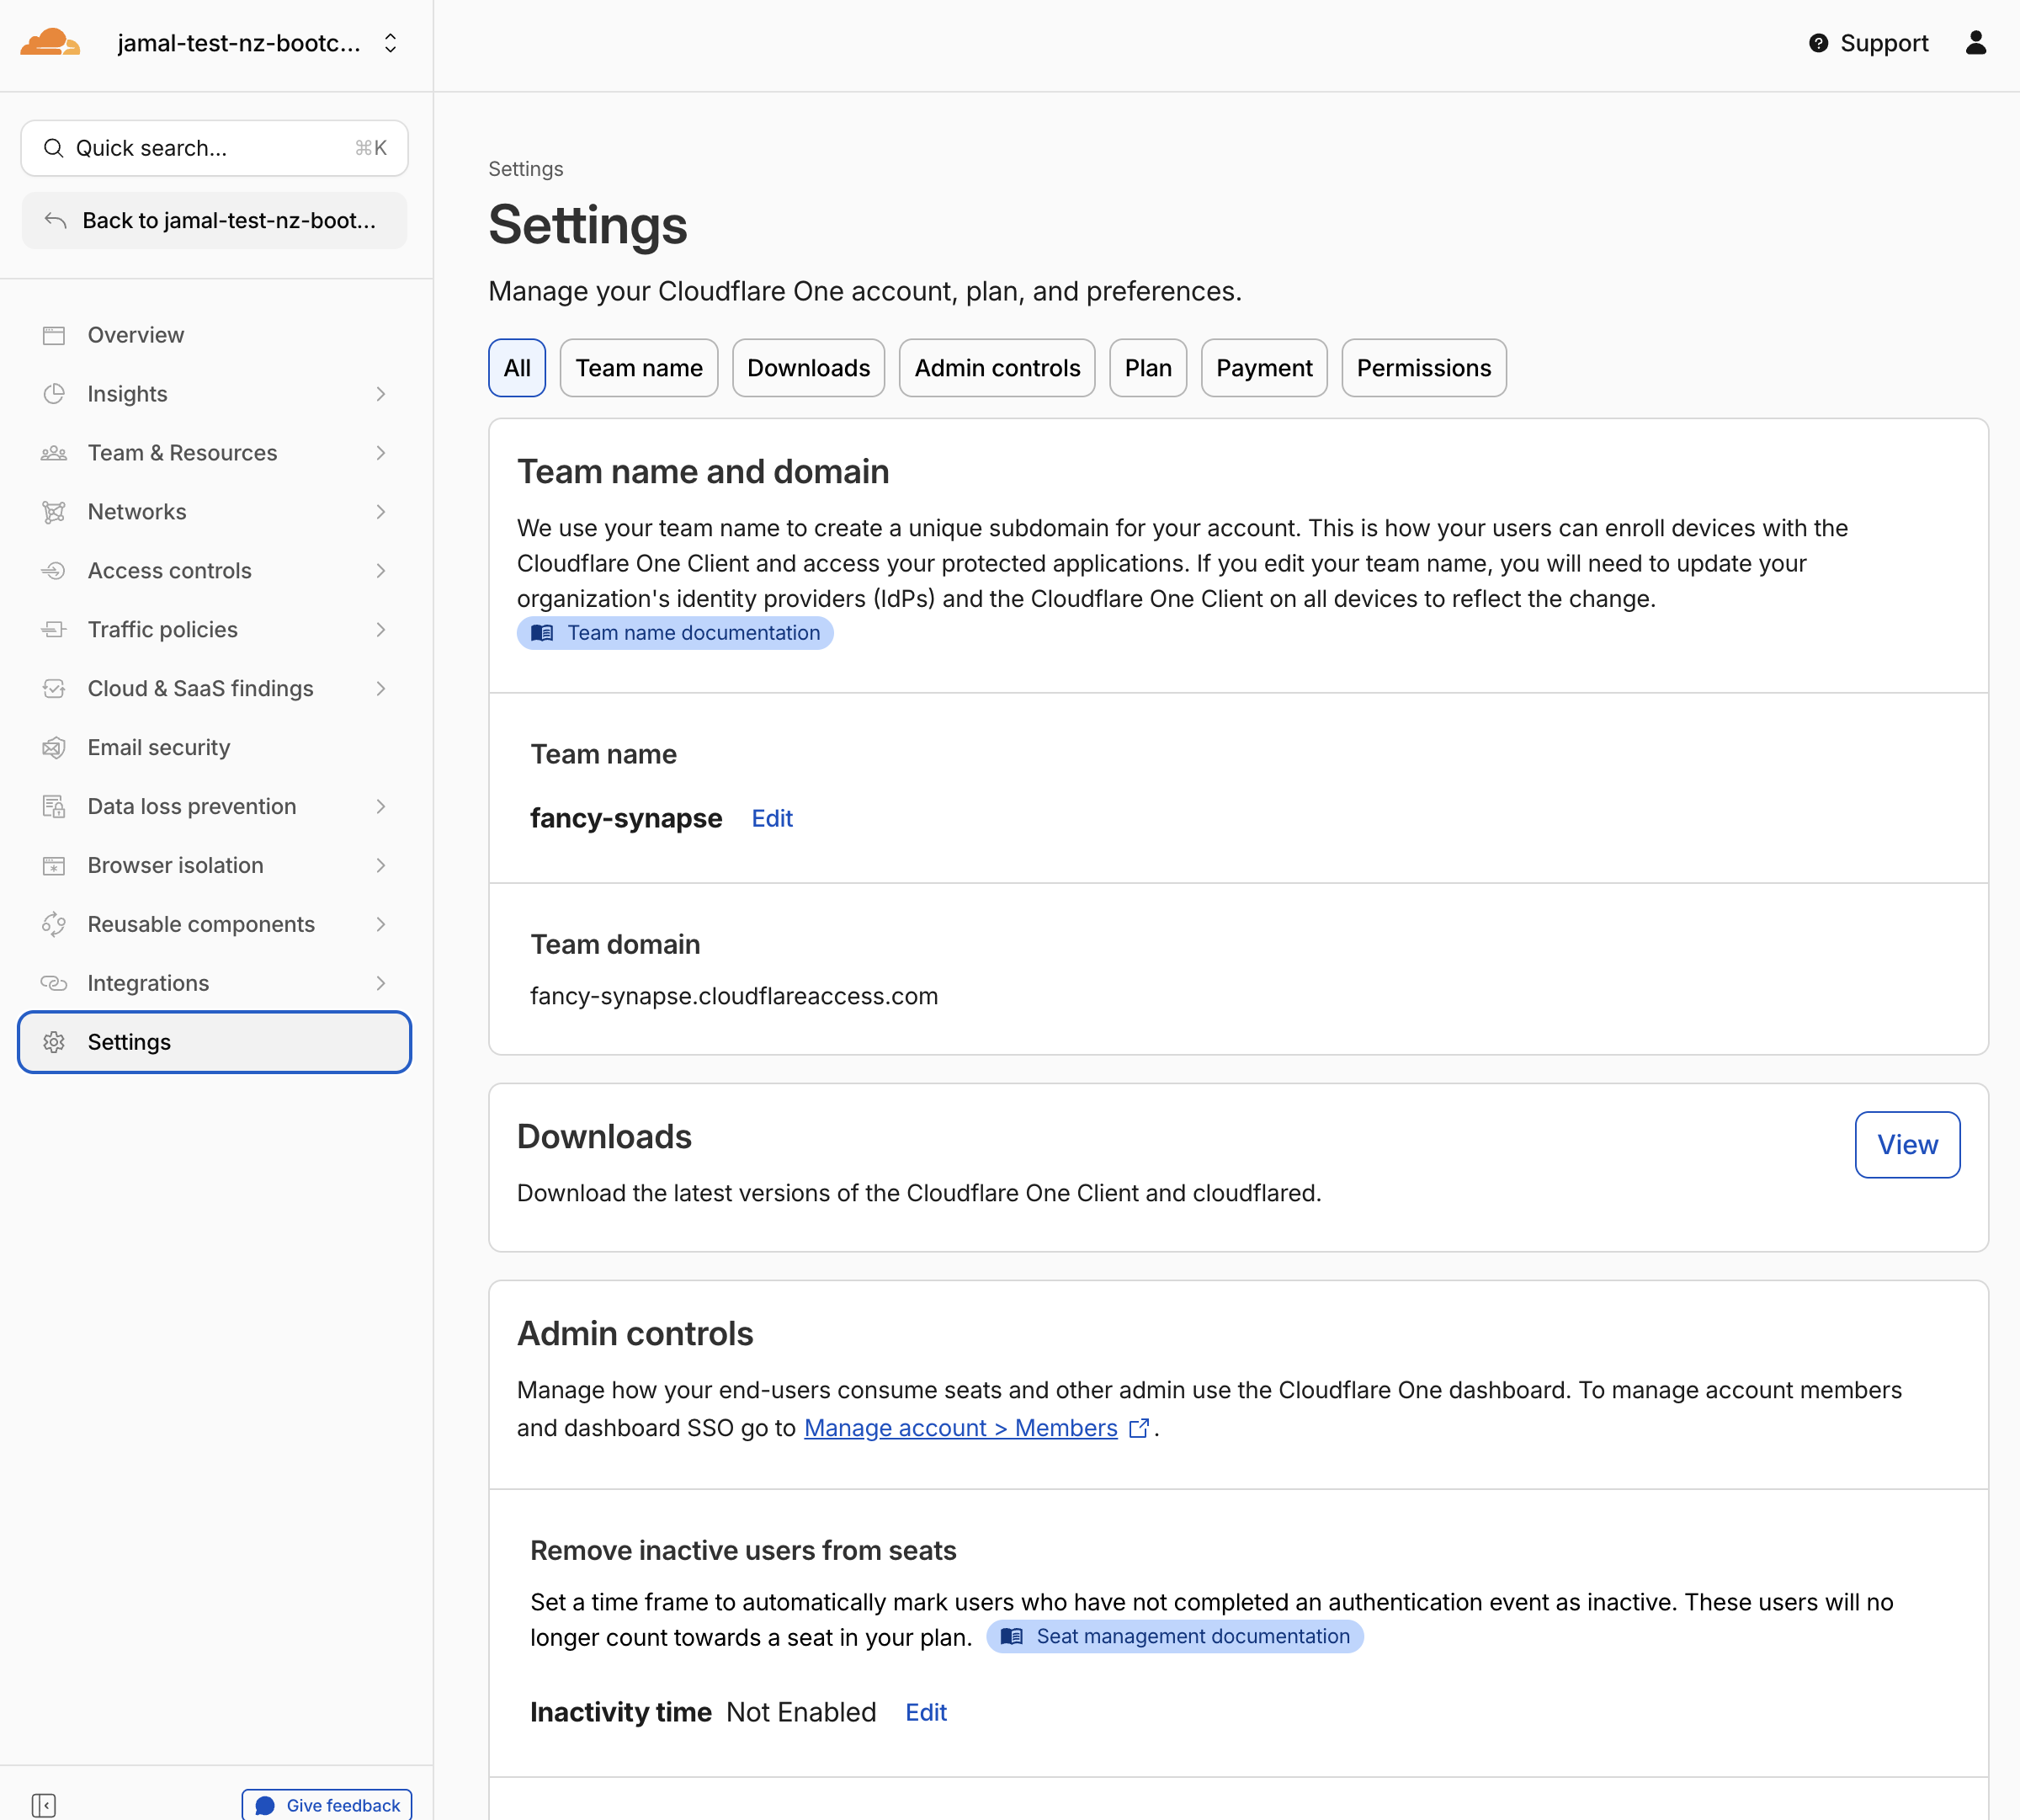Click the Cloud & SaaS findings icon
2020x1820 pixels.
coord(54,689)
